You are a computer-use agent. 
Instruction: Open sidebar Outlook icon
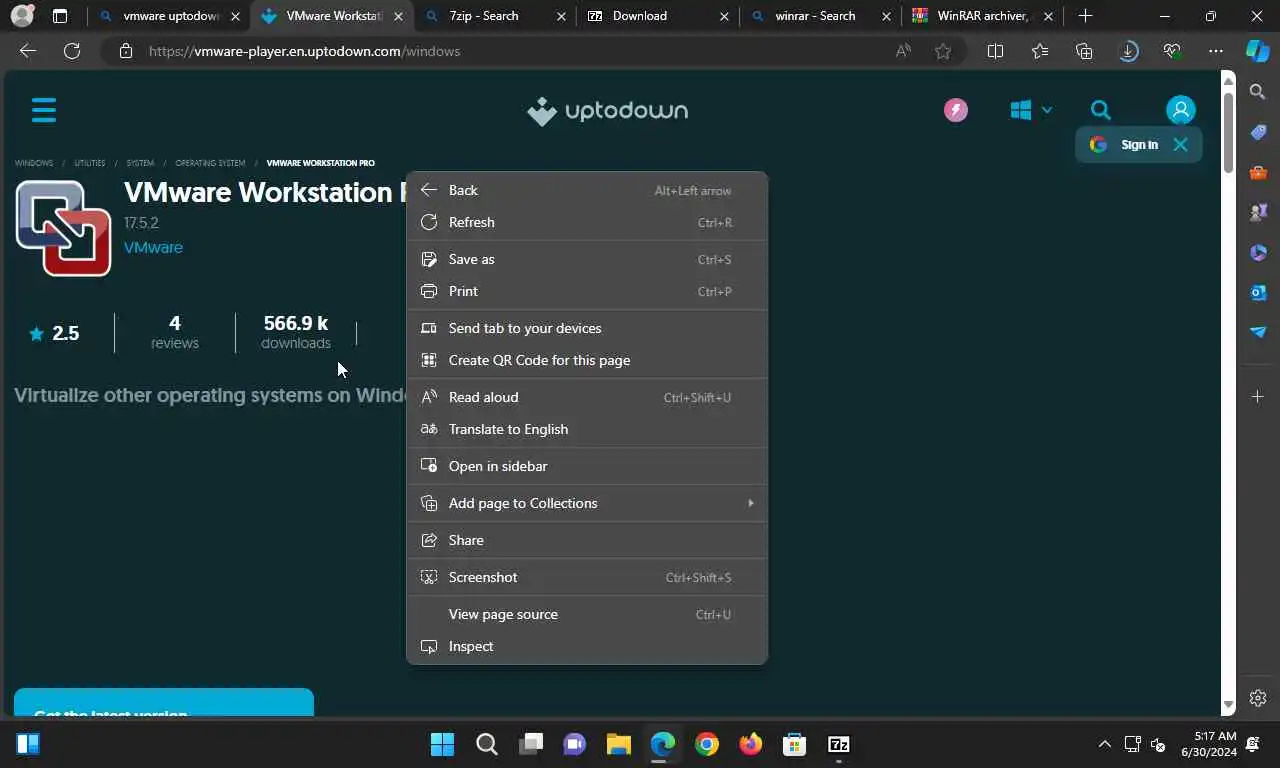1258,292
